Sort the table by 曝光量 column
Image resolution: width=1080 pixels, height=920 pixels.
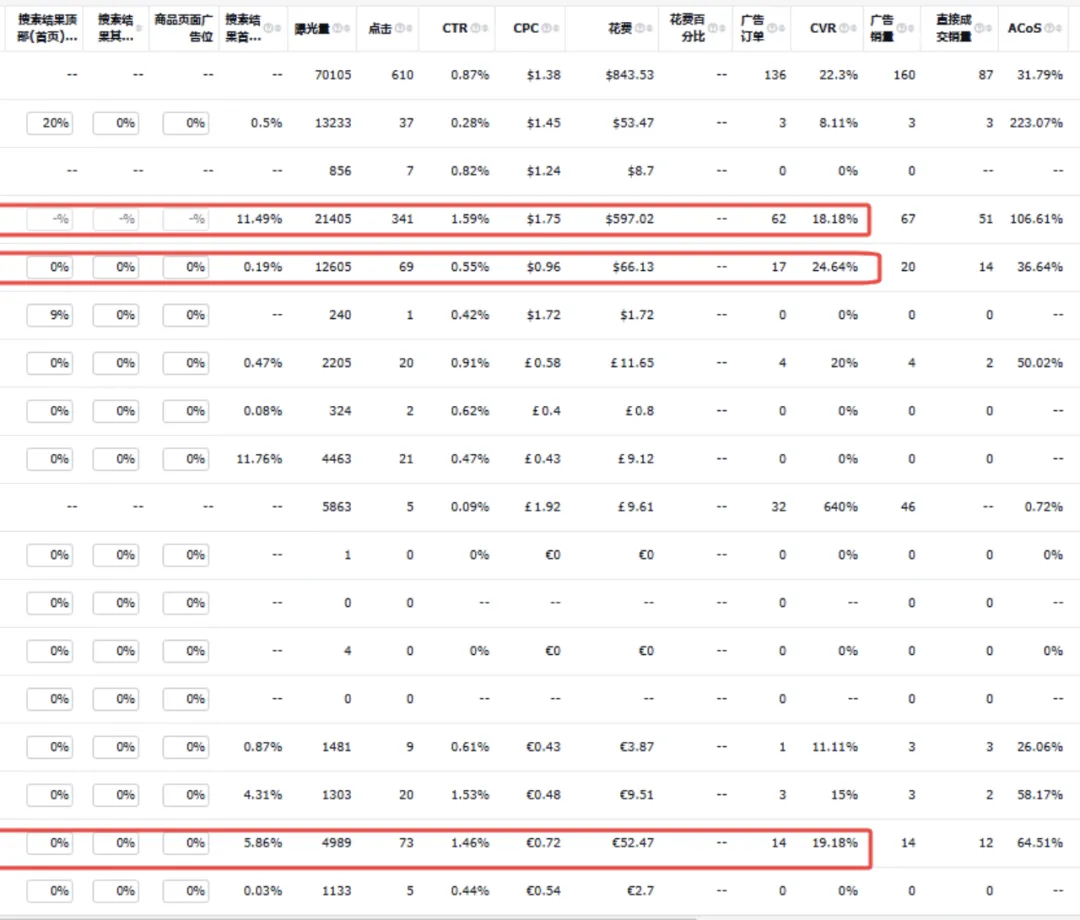click(346, 28)
